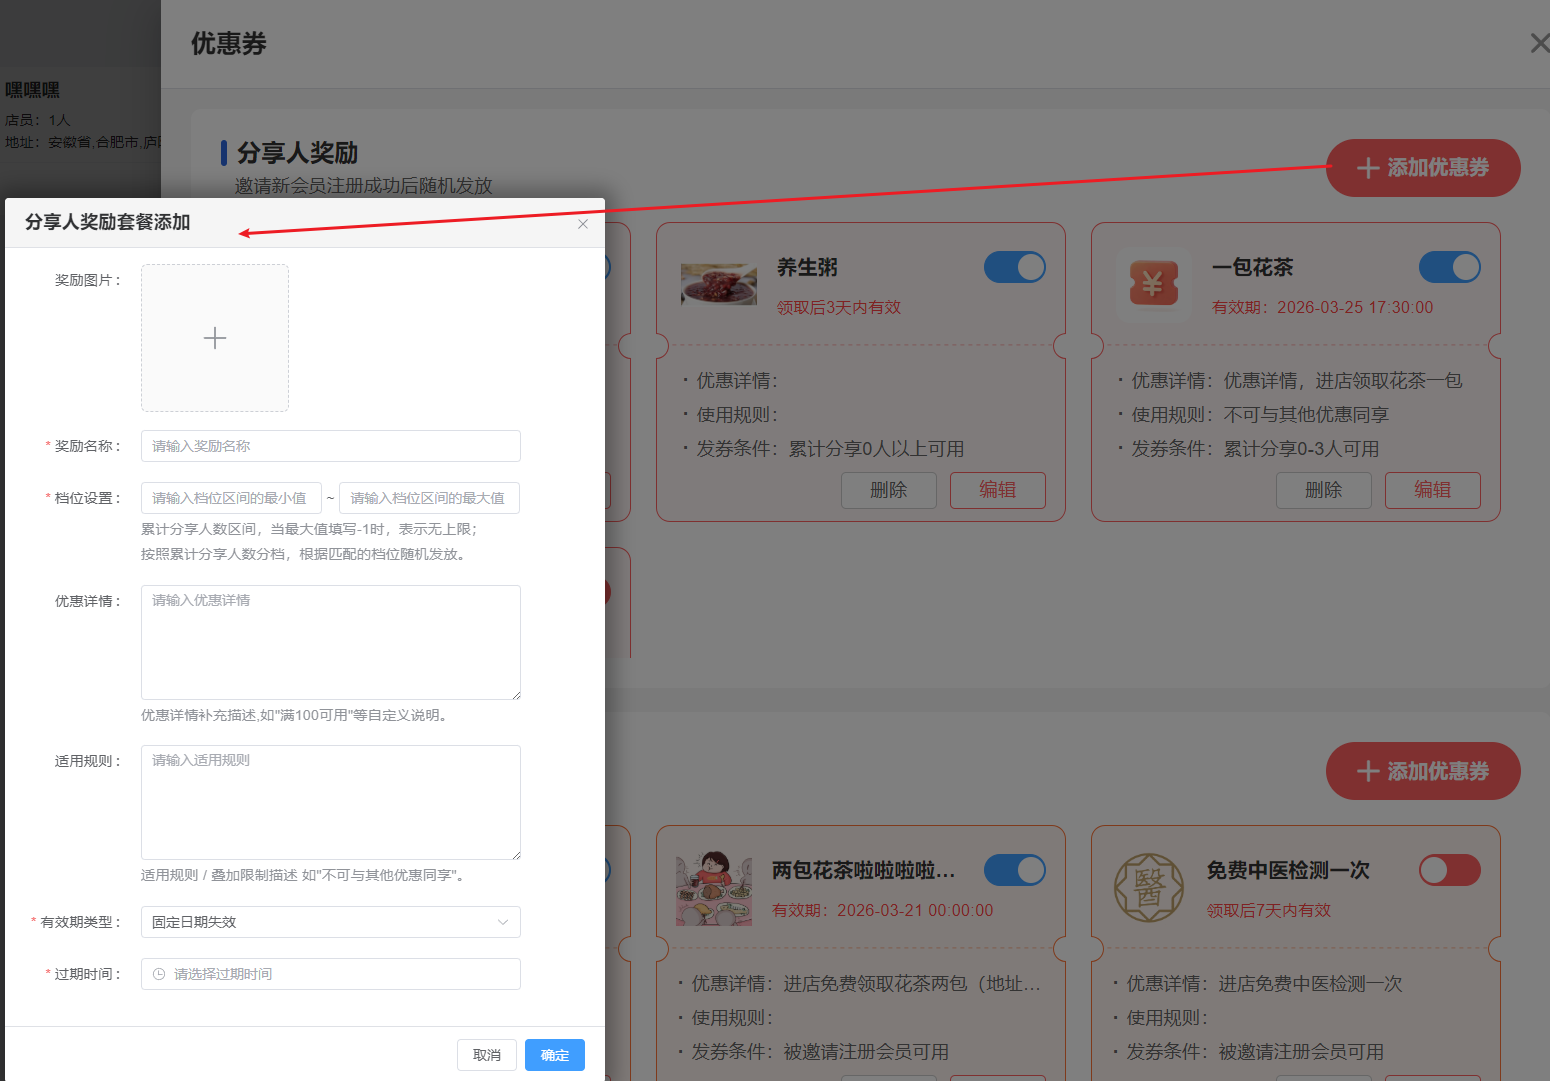The image size is (1550, 1081).
Task: Enable the 免费中医检测一次 coupon switch
Action: 1449,870
